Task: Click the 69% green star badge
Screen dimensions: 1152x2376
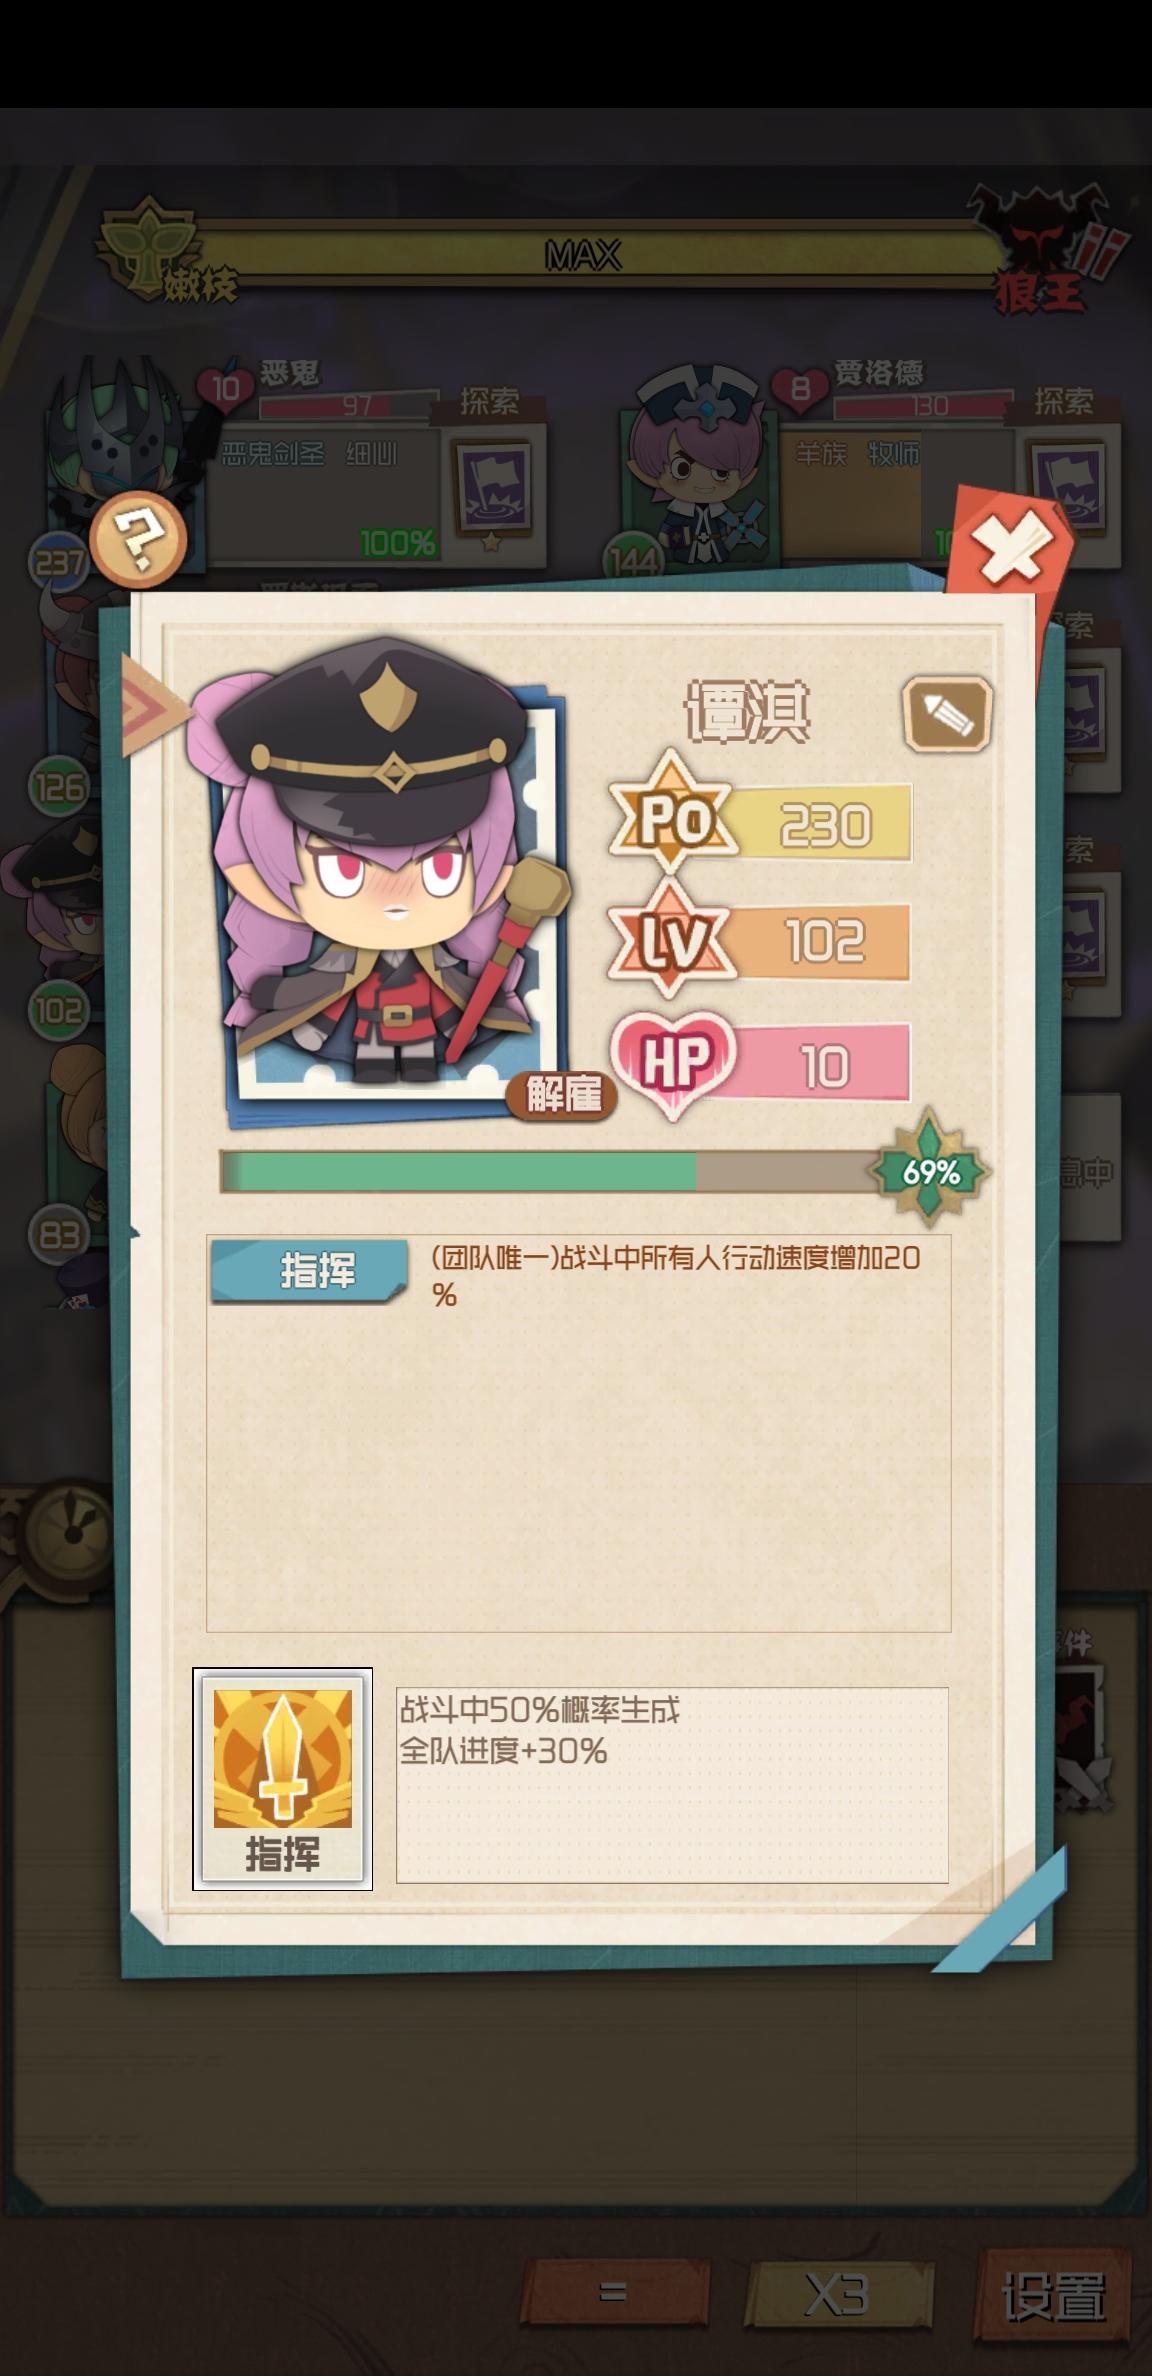Action: (930, 1171)
